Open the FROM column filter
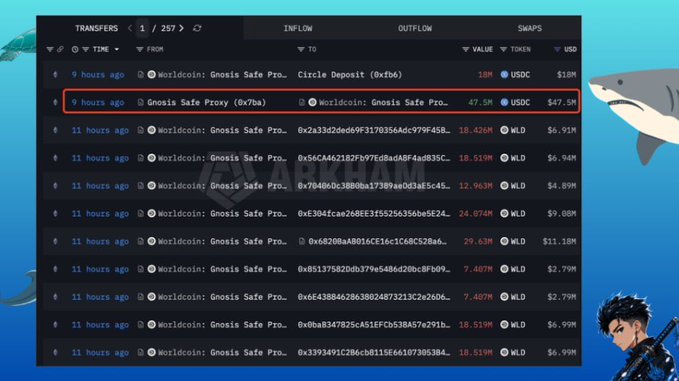This screenshot has height=381, width=679. coord(139,49)
